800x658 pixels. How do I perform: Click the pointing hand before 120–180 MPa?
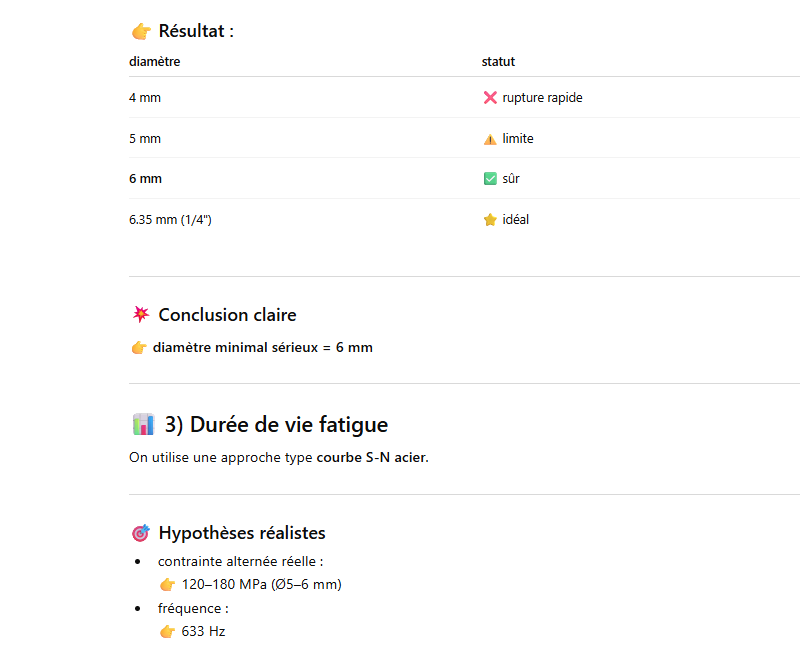click(x=167, y=585)
